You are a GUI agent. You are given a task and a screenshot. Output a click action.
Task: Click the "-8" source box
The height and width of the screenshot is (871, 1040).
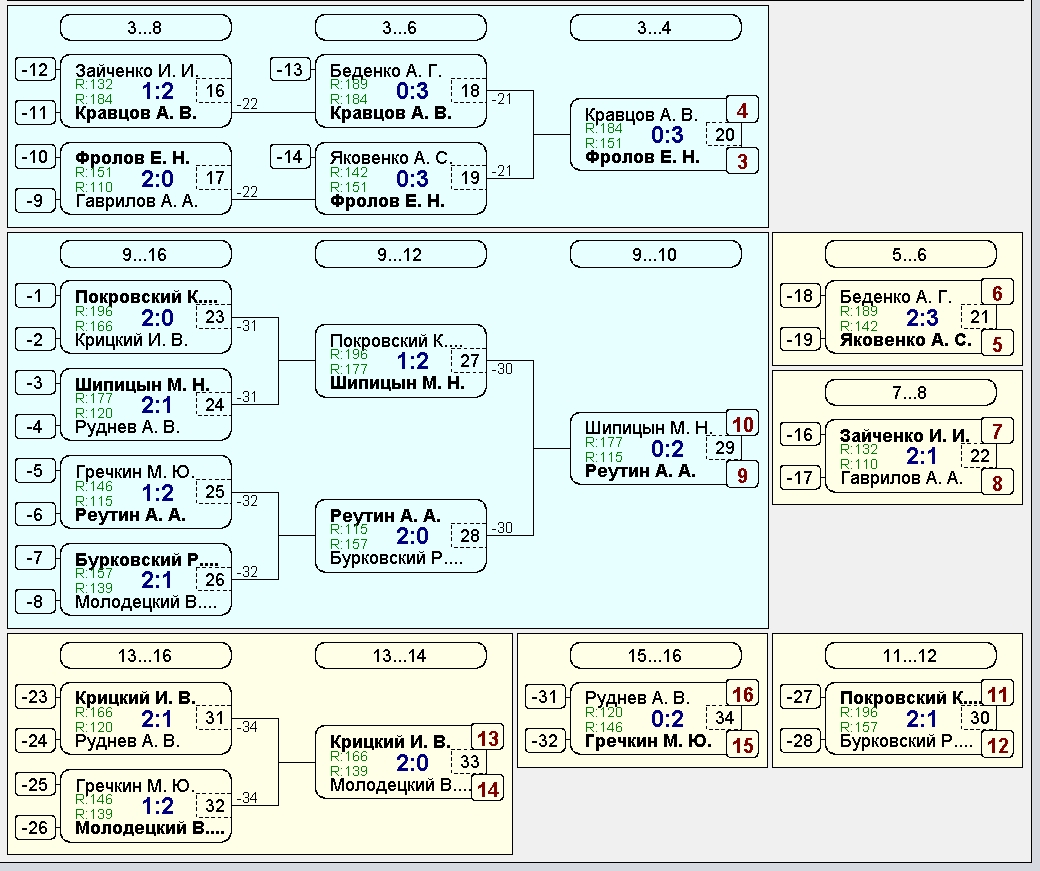pos(34,601)
